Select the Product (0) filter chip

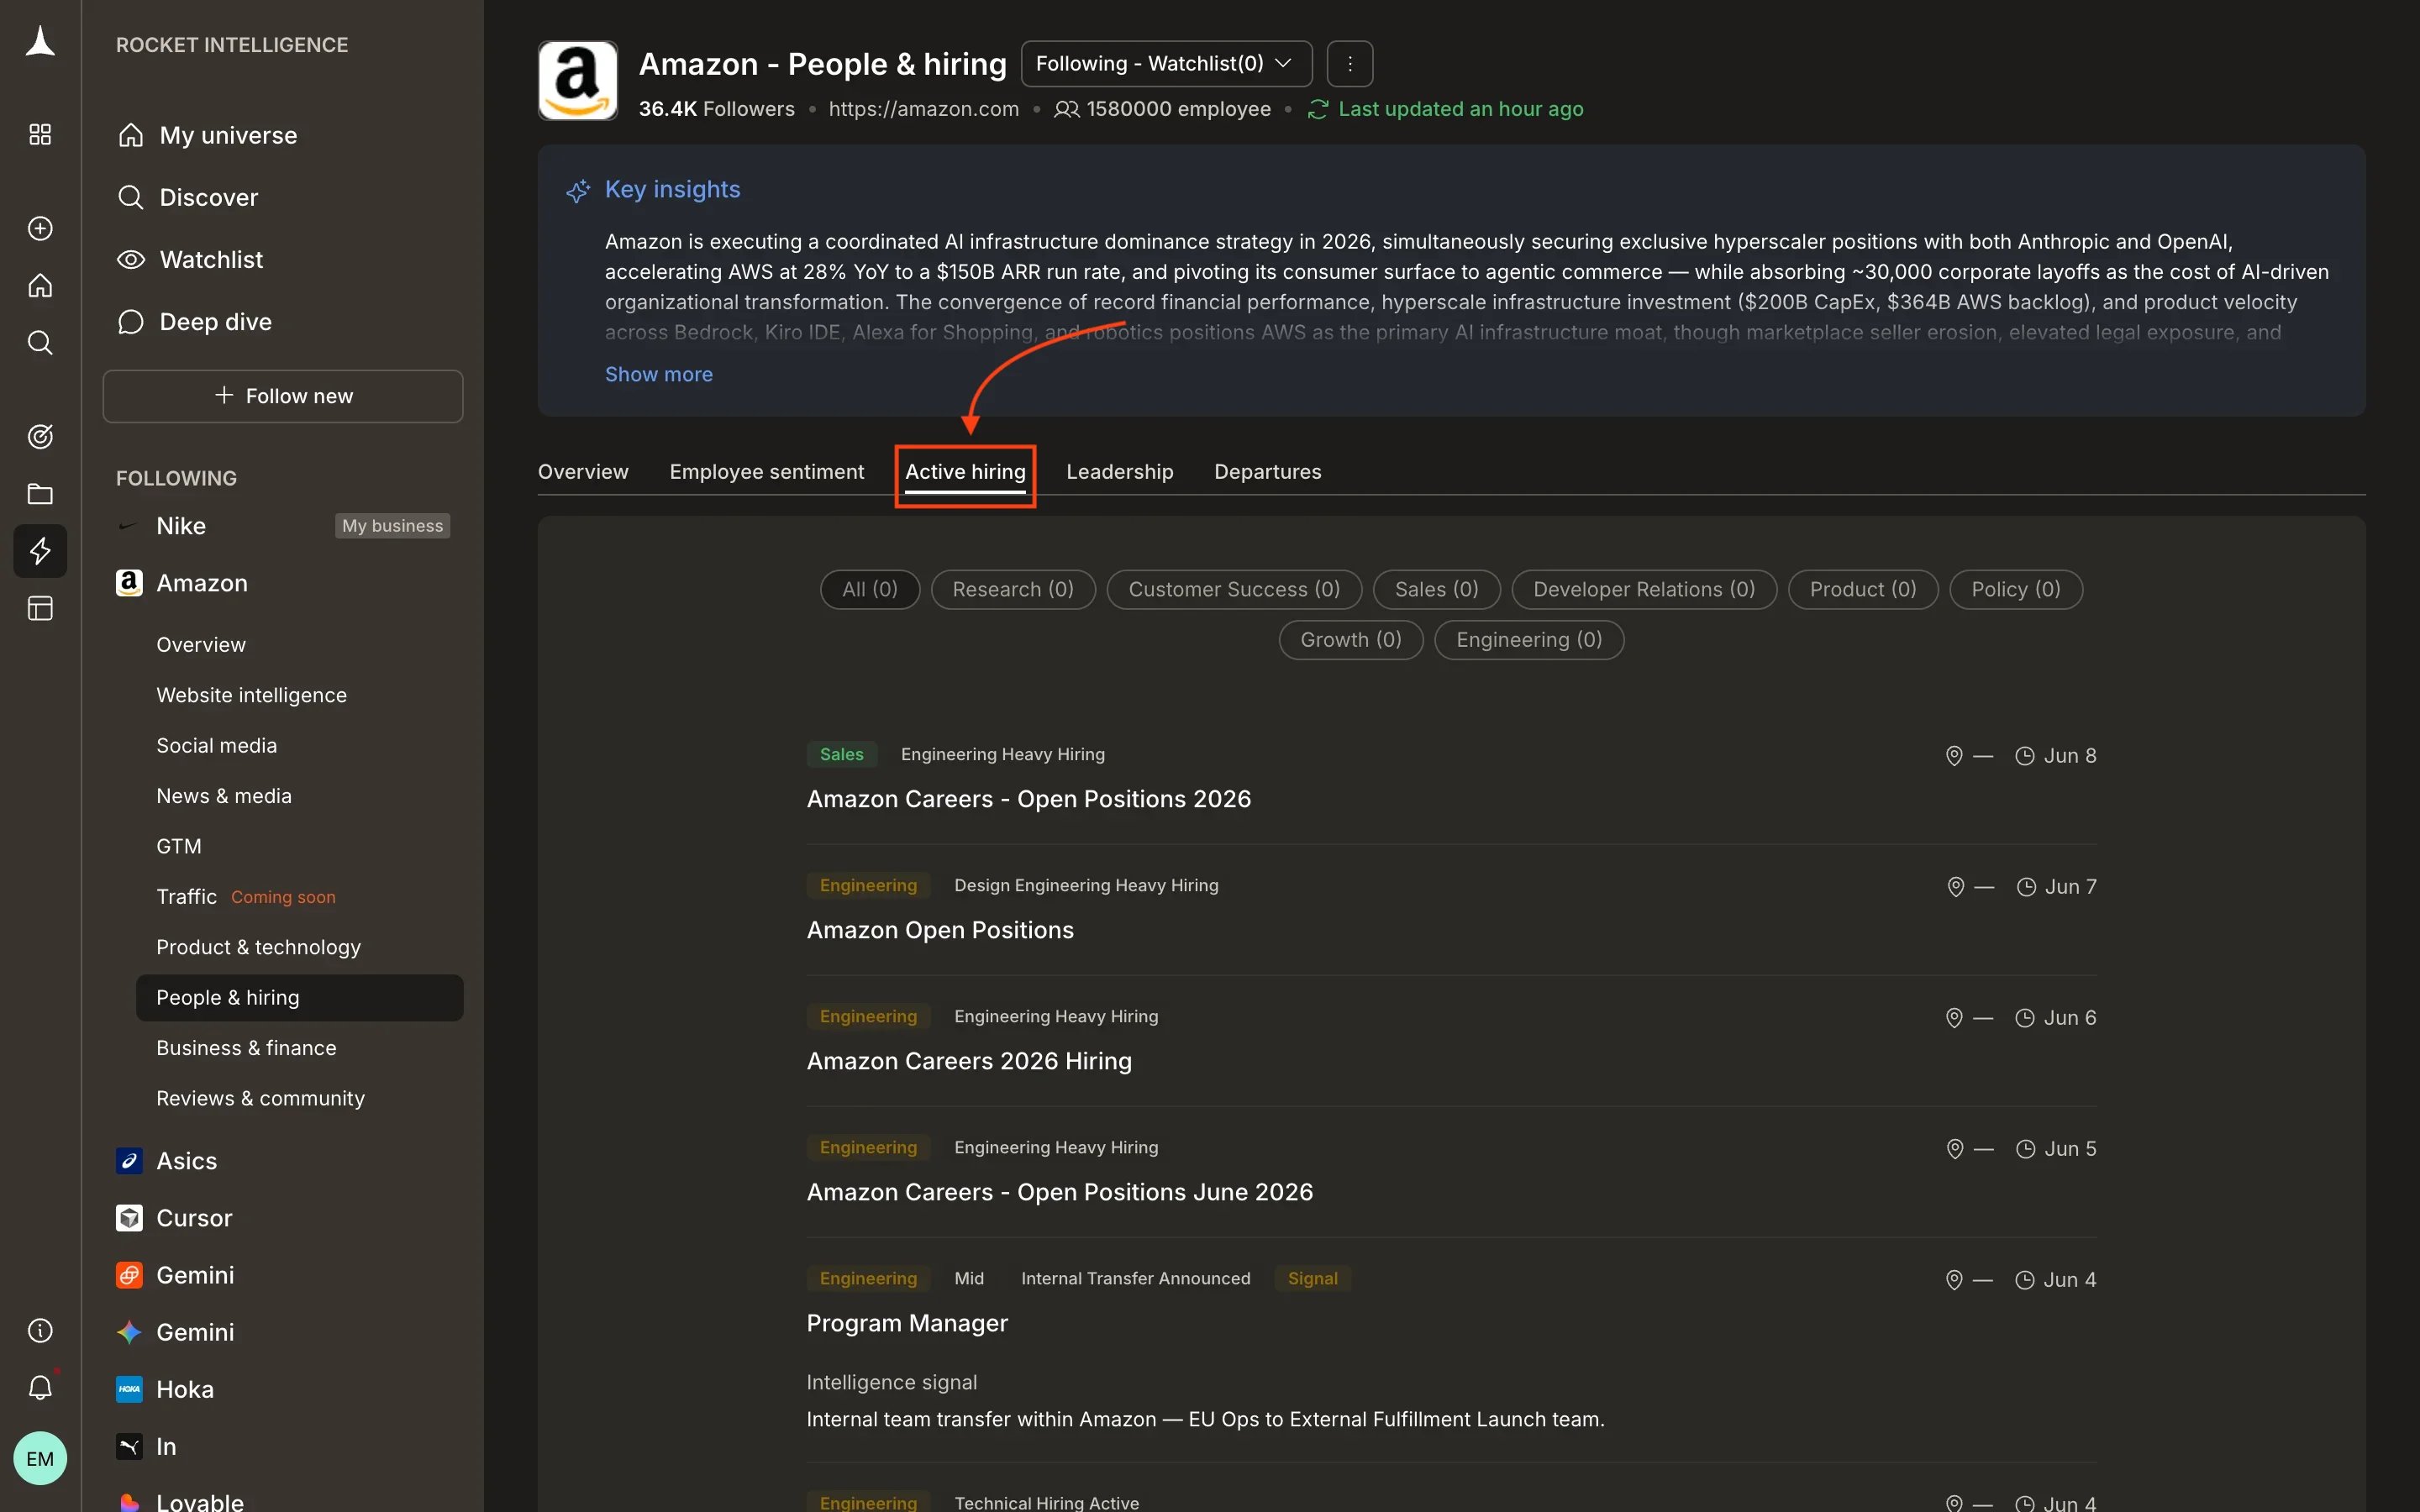click(1863, 589)
